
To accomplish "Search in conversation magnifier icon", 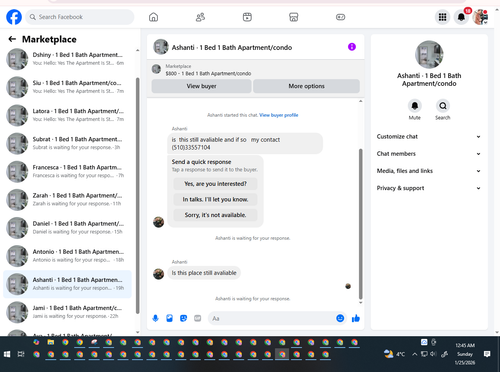I will [443, 106].
